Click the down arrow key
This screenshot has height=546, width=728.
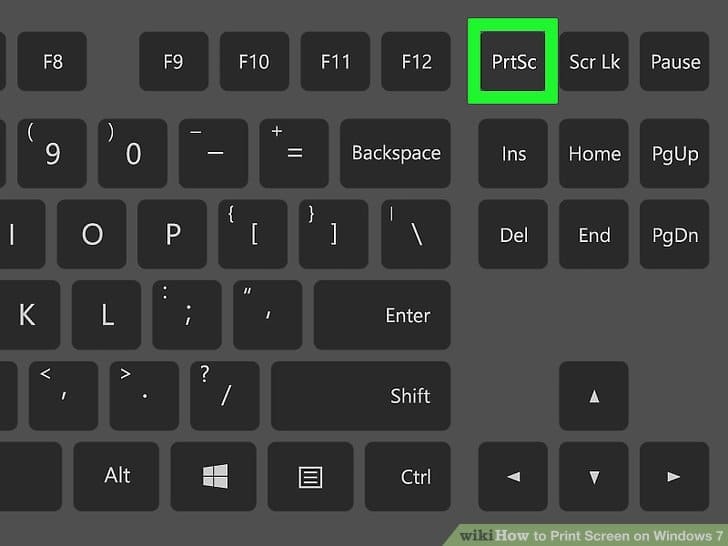coord(594,476)
